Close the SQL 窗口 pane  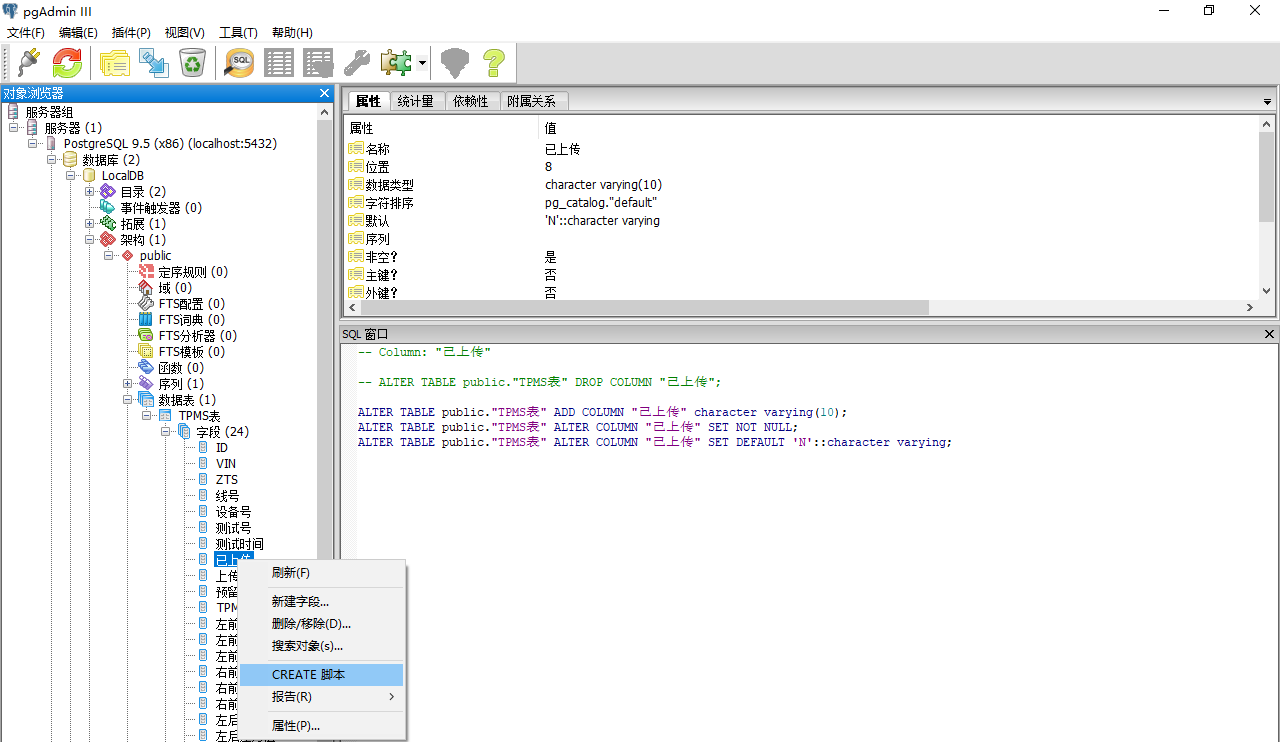tap(1270, 334)
